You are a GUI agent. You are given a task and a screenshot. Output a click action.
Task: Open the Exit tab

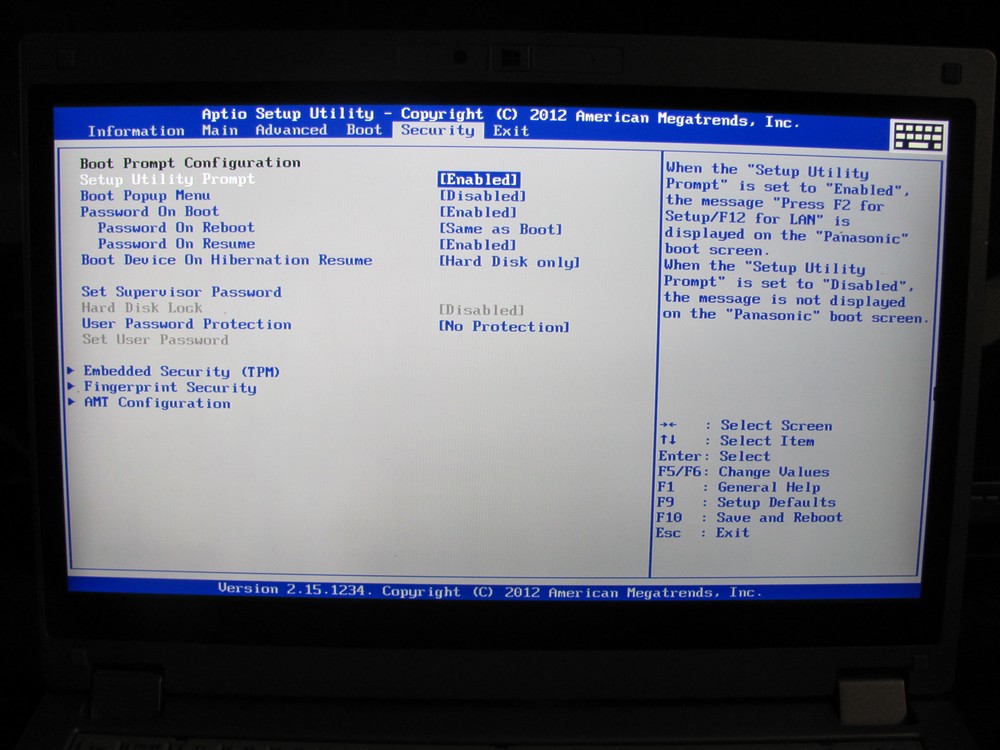pos(511,131)
